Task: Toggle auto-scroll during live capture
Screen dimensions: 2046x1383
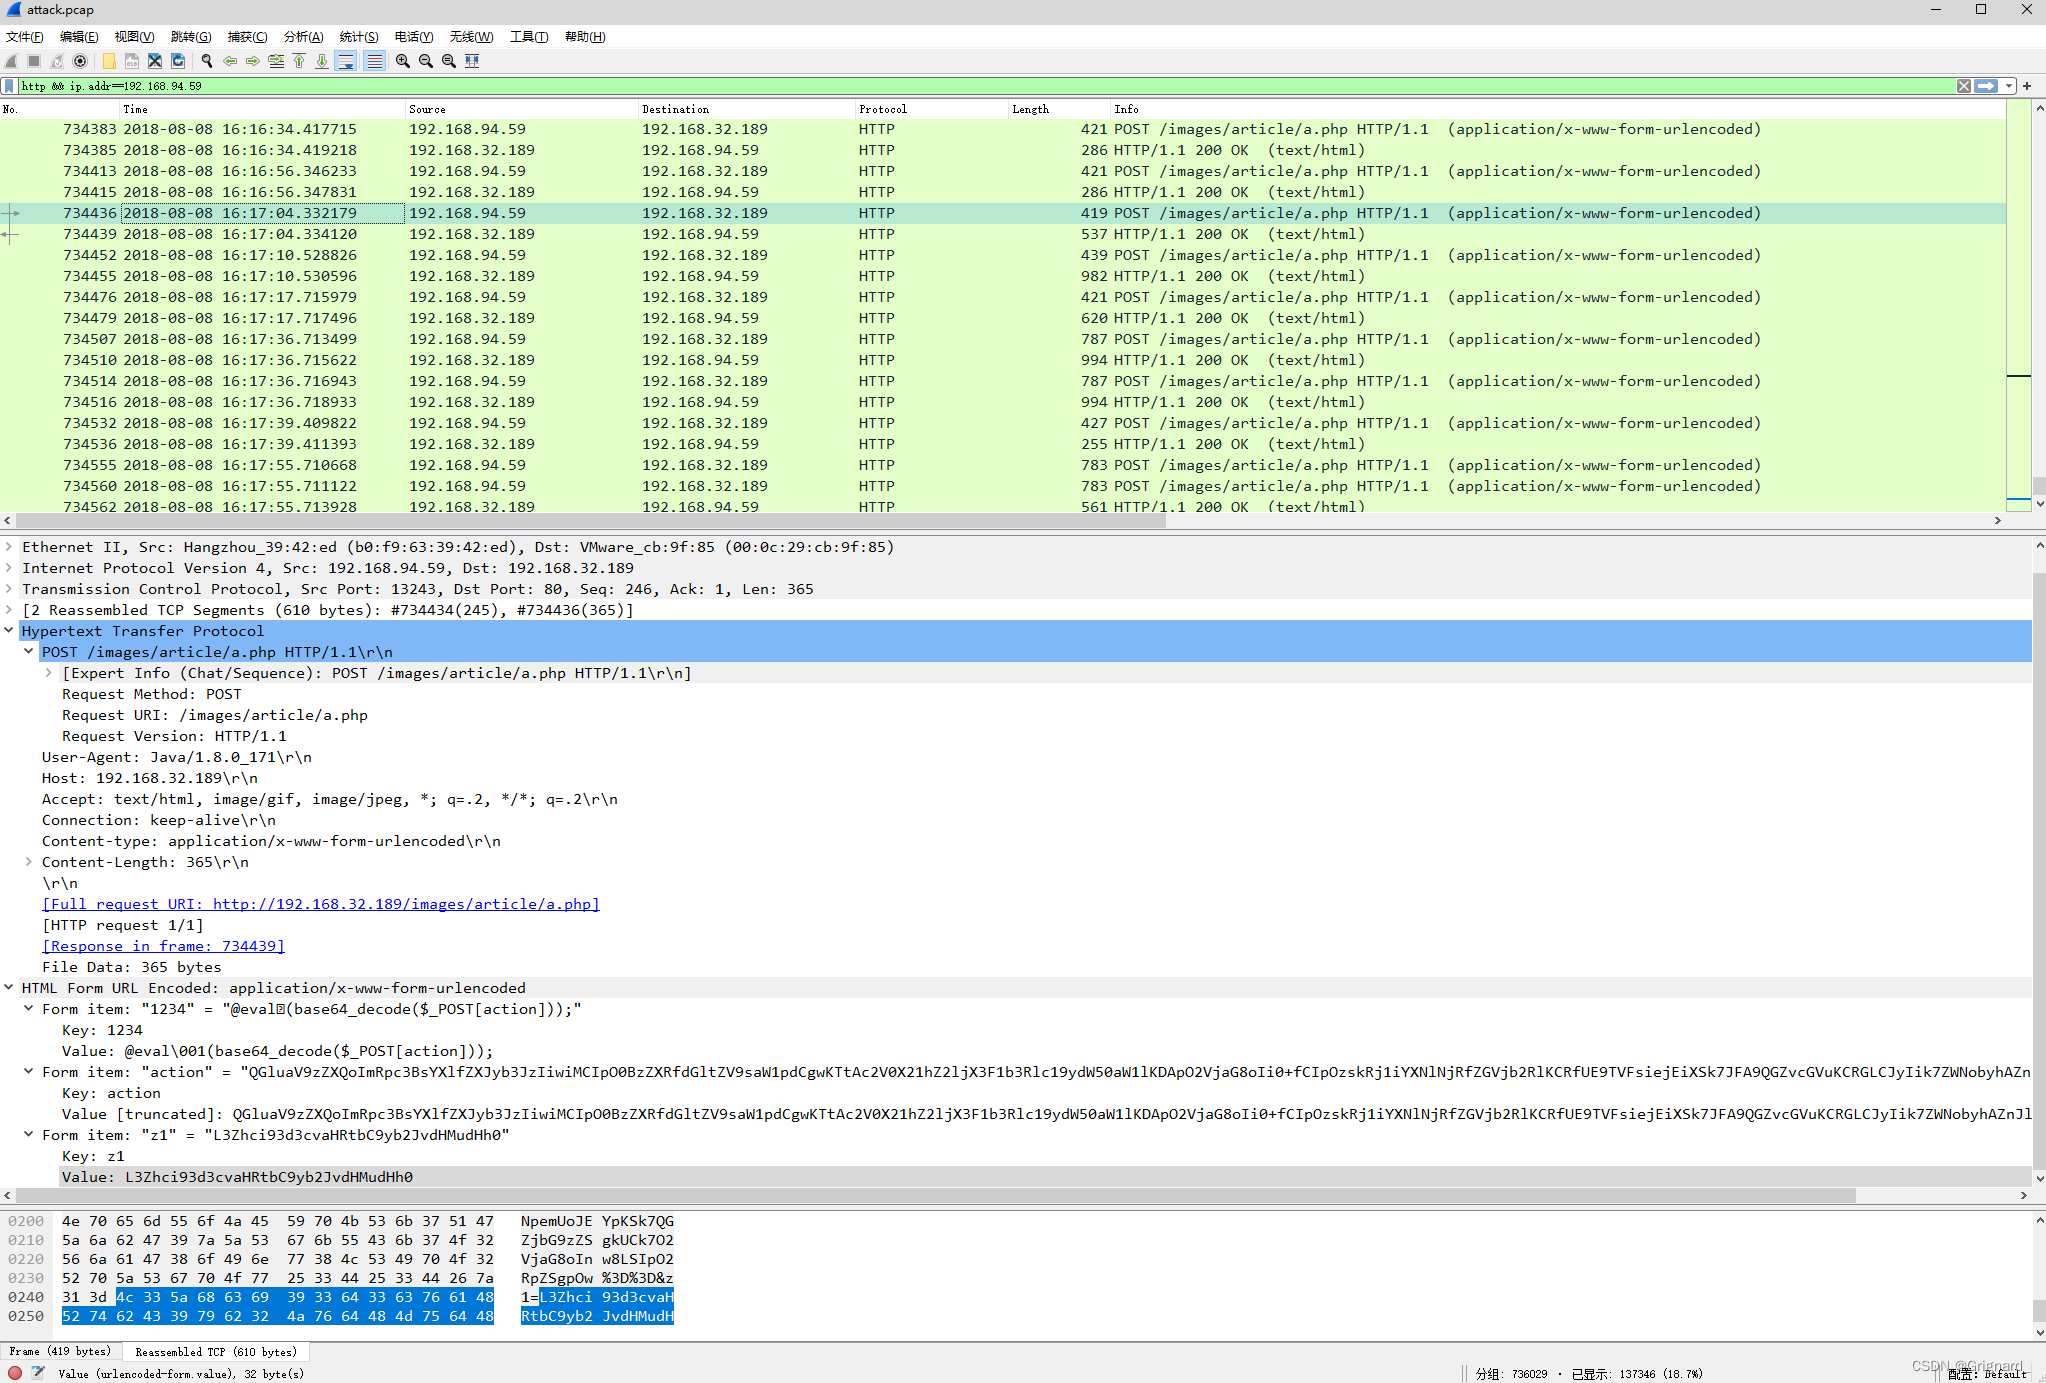Action: [x=346, y=61]
